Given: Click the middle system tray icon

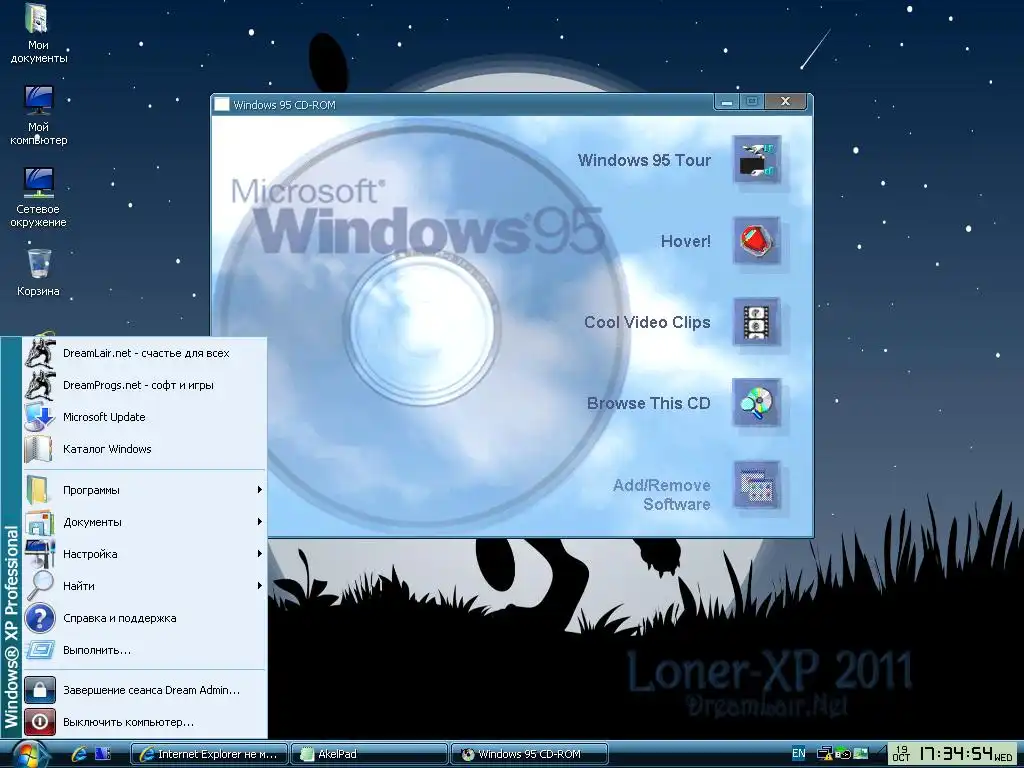Looking at the screenshot, I should click(x=843, y=754).
